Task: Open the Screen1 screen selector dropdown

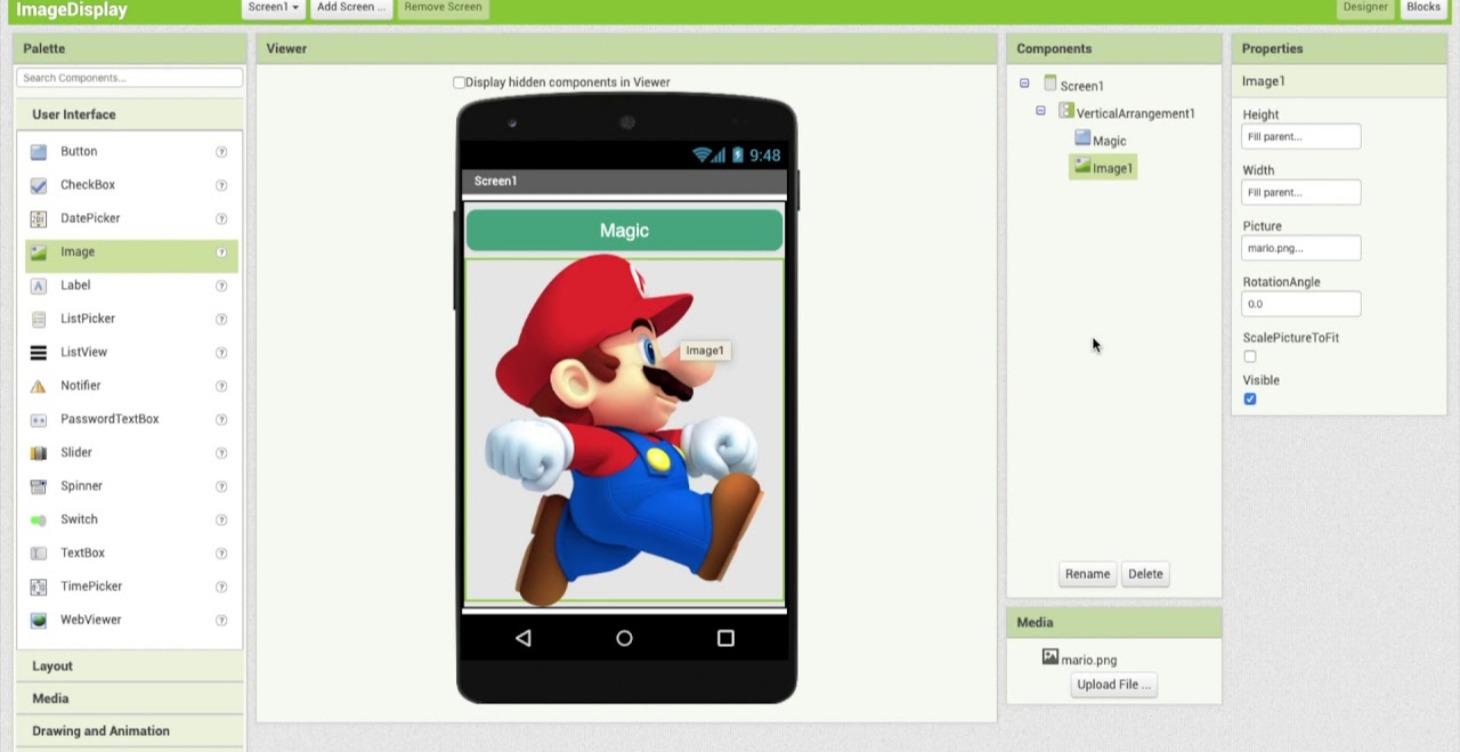Action: [x=272, y=6]
